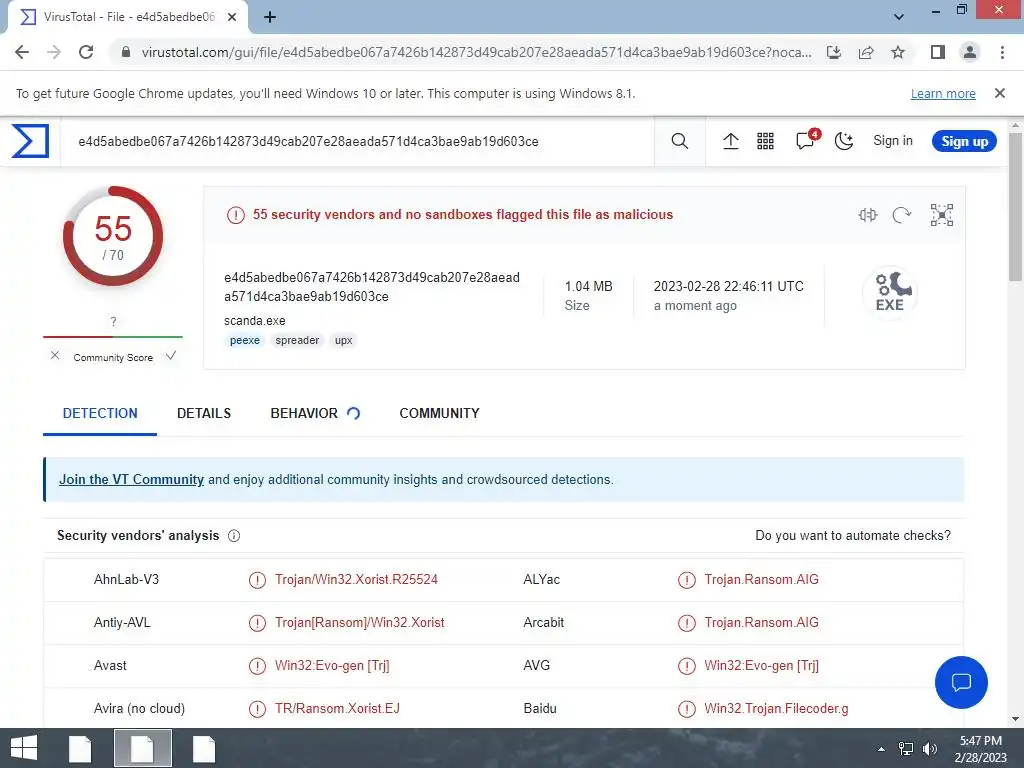Click the VirusTotal logo icon
The width and height of the screenshot is (1024, 768).
30,141
